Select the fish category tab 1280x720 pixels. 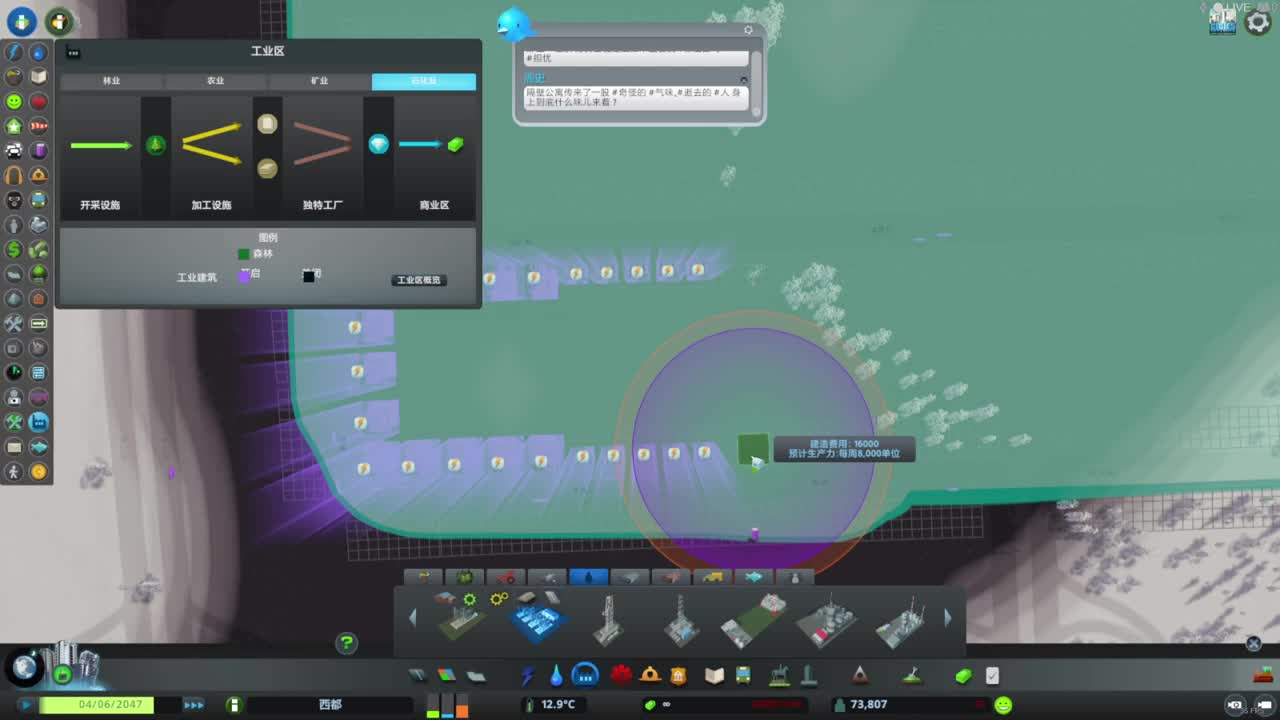[x=753, y=577]
